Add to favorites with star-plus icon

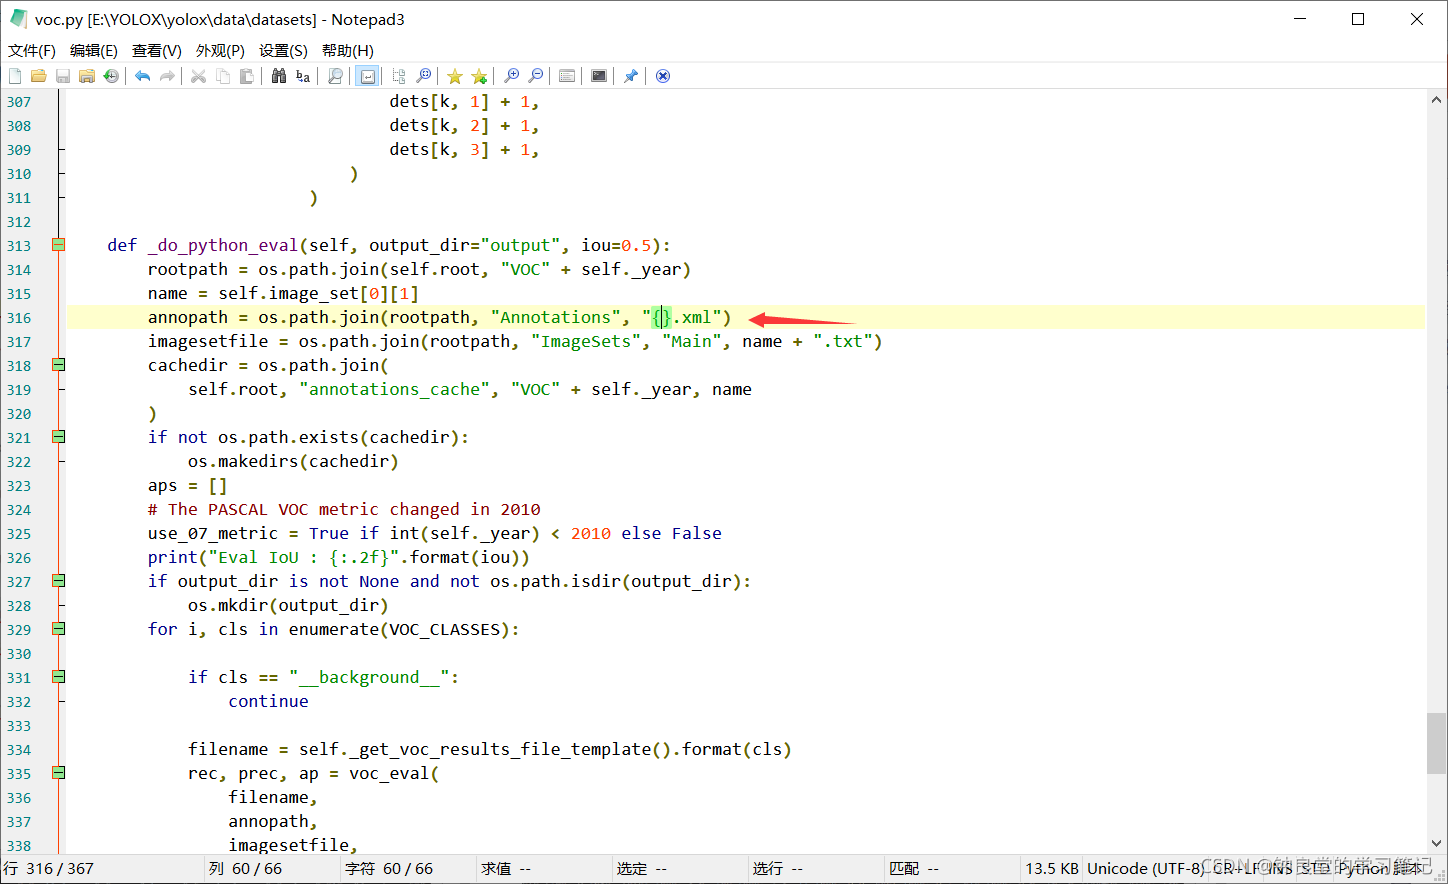pyautogui.click(x=479, y=76)
